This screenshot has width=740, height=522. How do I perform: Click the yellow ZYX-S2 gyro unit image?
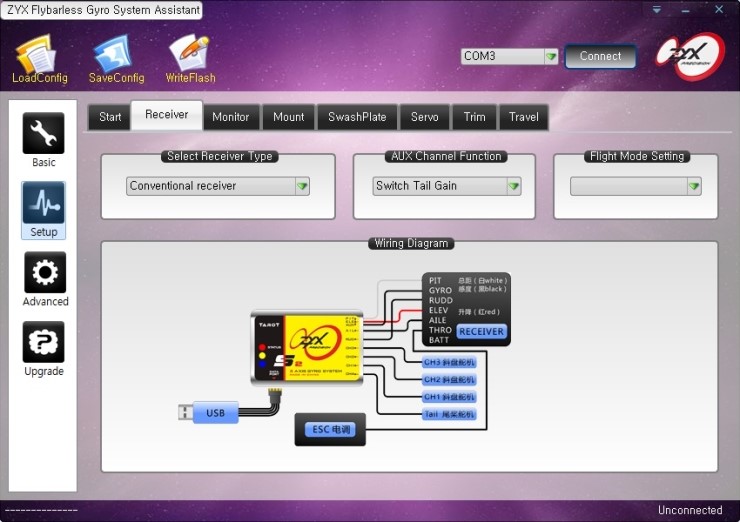[307, 348]
